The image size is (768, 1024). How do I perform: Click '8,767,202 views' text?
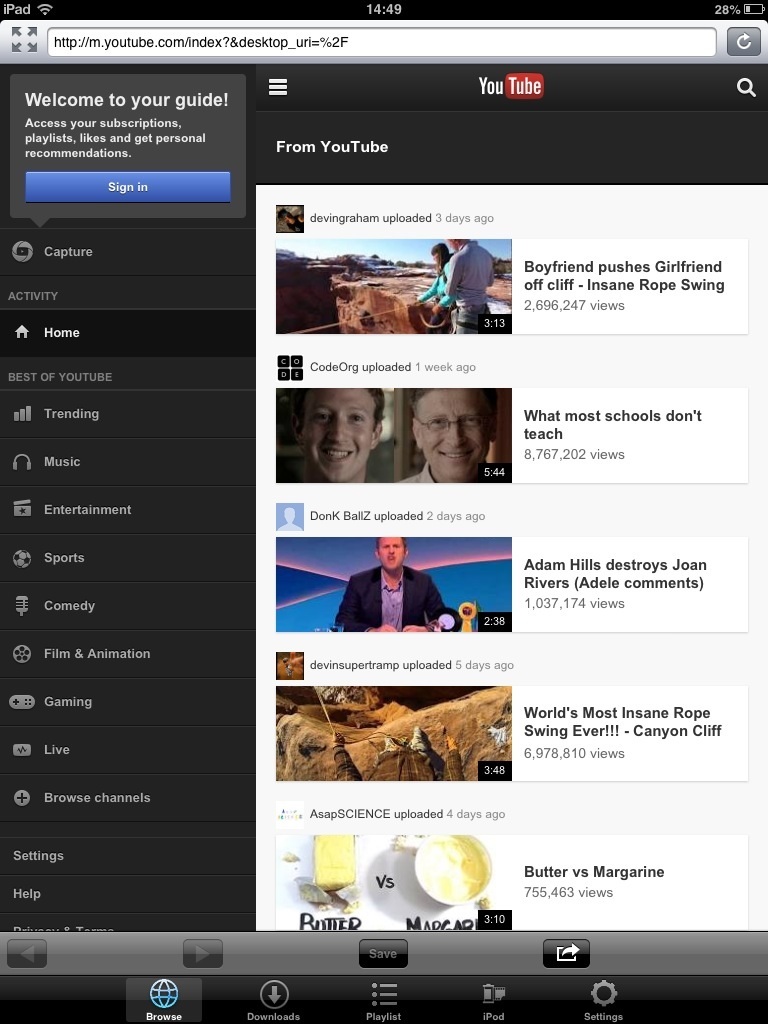pos(574,455)
